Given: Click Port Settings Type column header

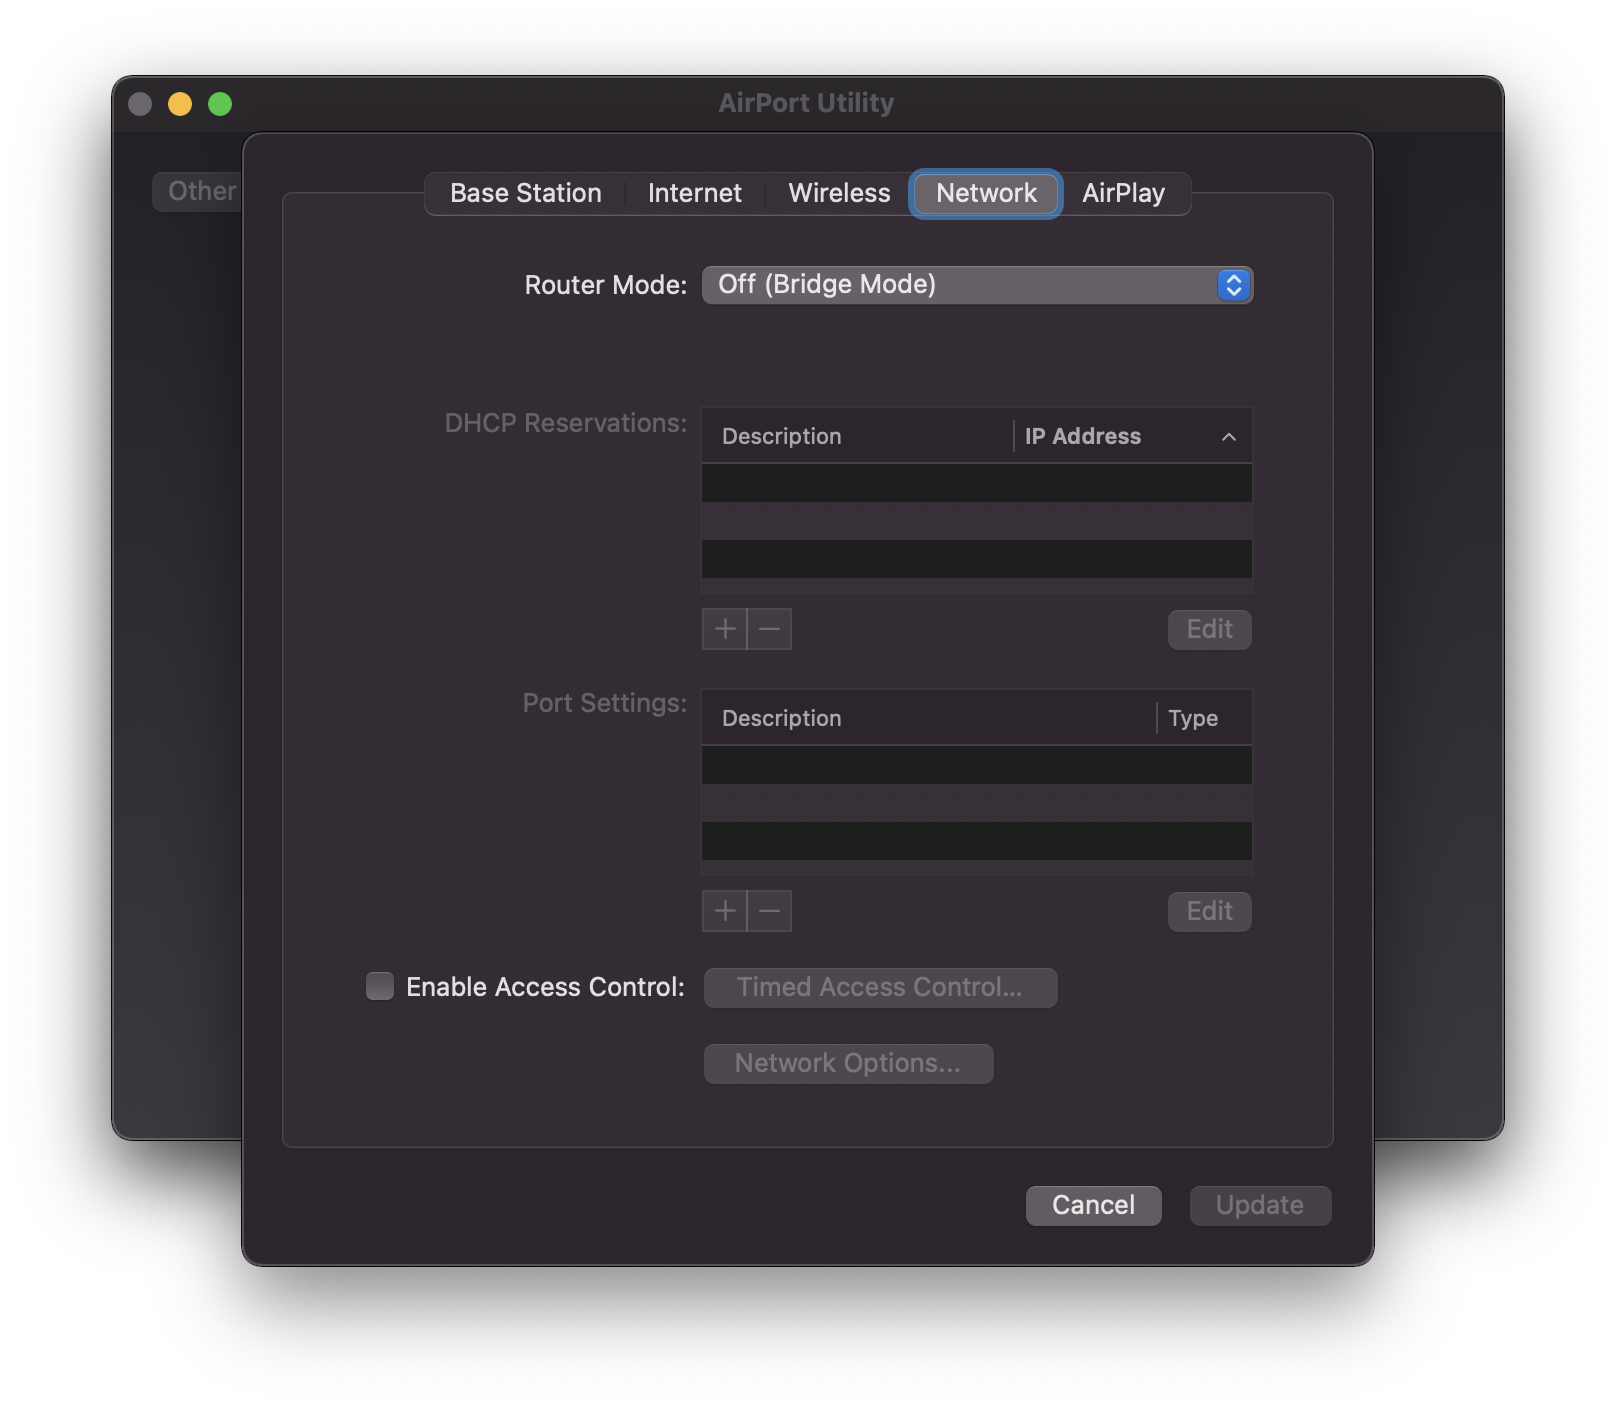Looking at the screenshot, I should pyautogui.click(x=1204, y=718).
